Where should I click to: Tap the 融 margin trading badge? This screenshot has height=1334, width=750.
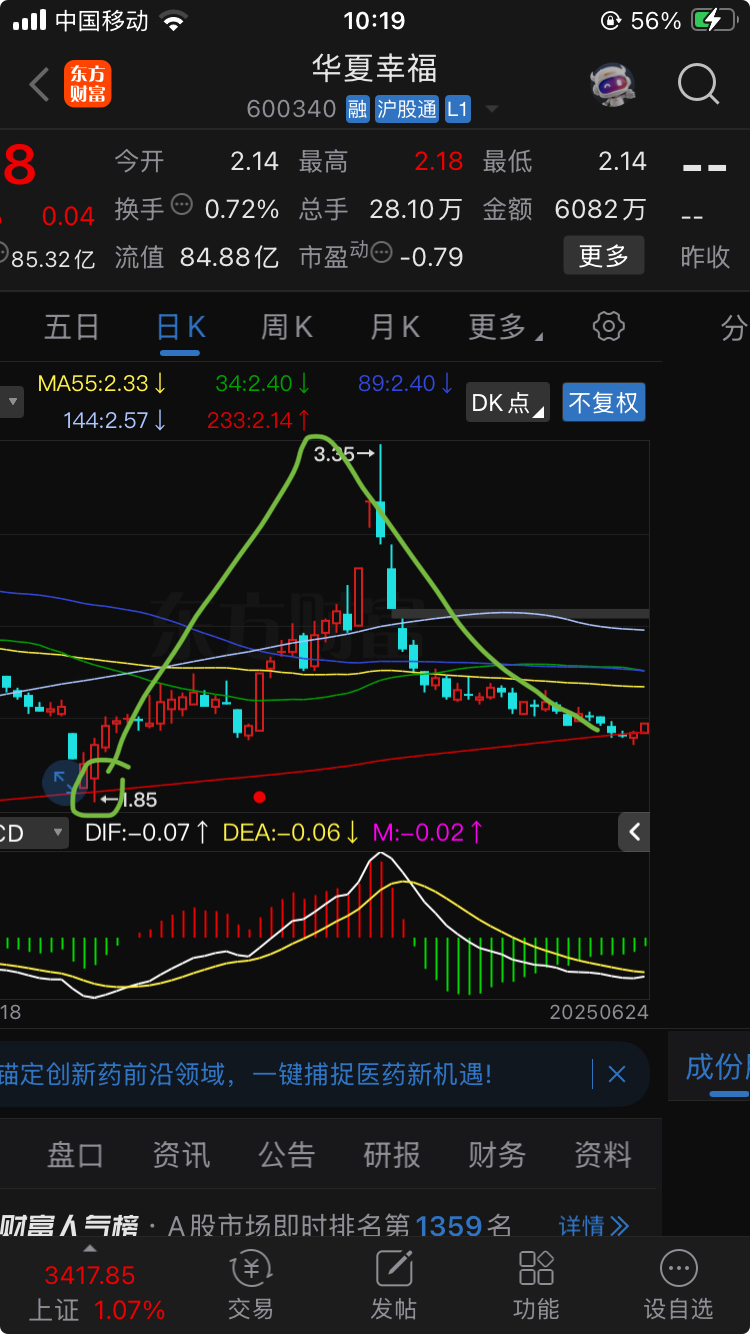click(x=358, y=109)
